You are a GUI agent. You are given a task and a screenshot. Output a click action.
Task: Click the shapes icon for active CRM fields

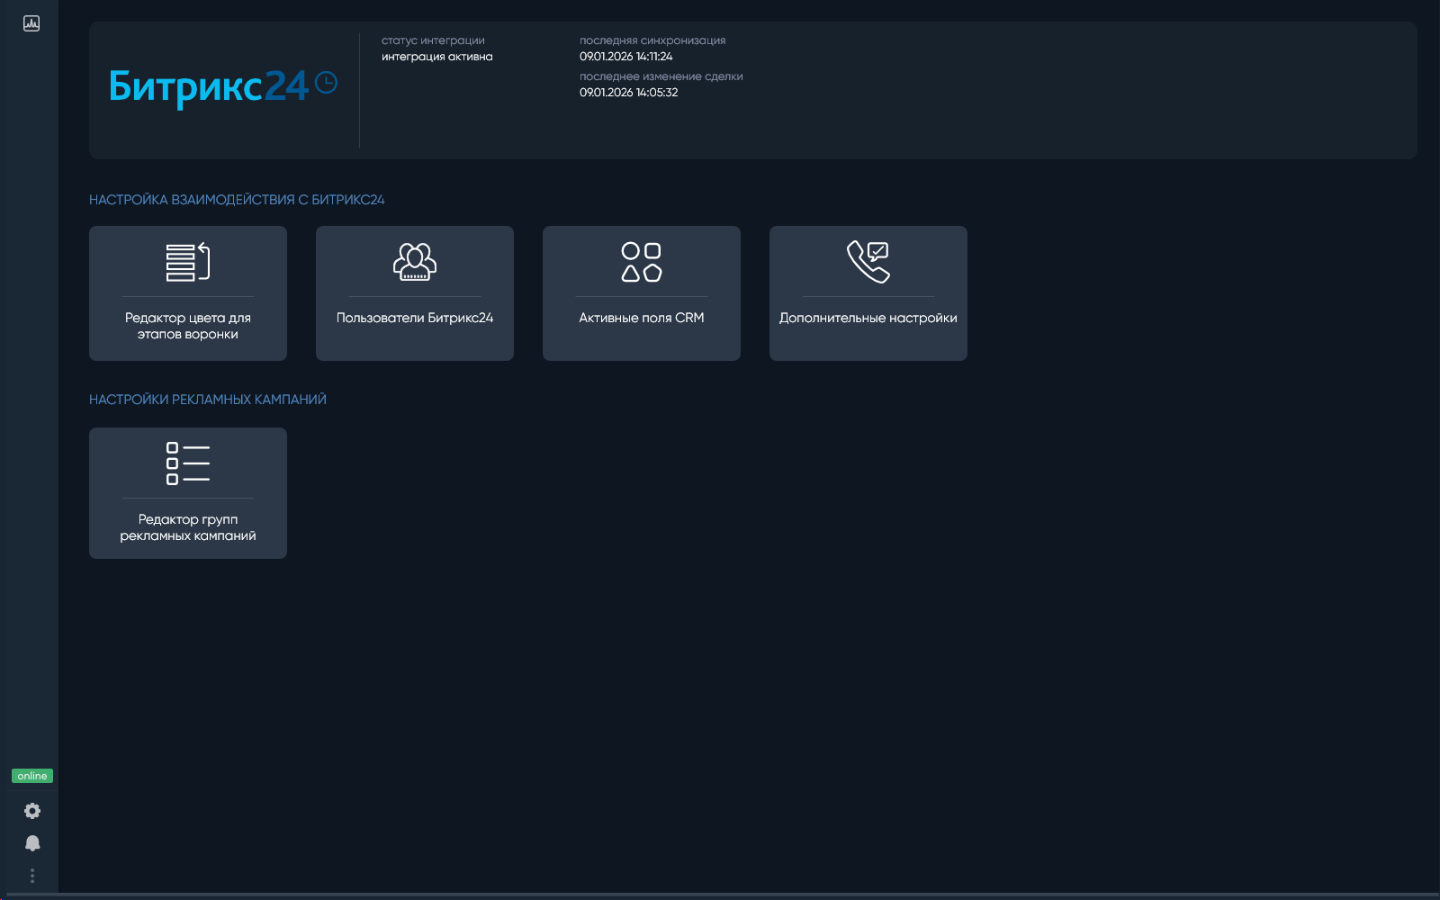[641, 262]
